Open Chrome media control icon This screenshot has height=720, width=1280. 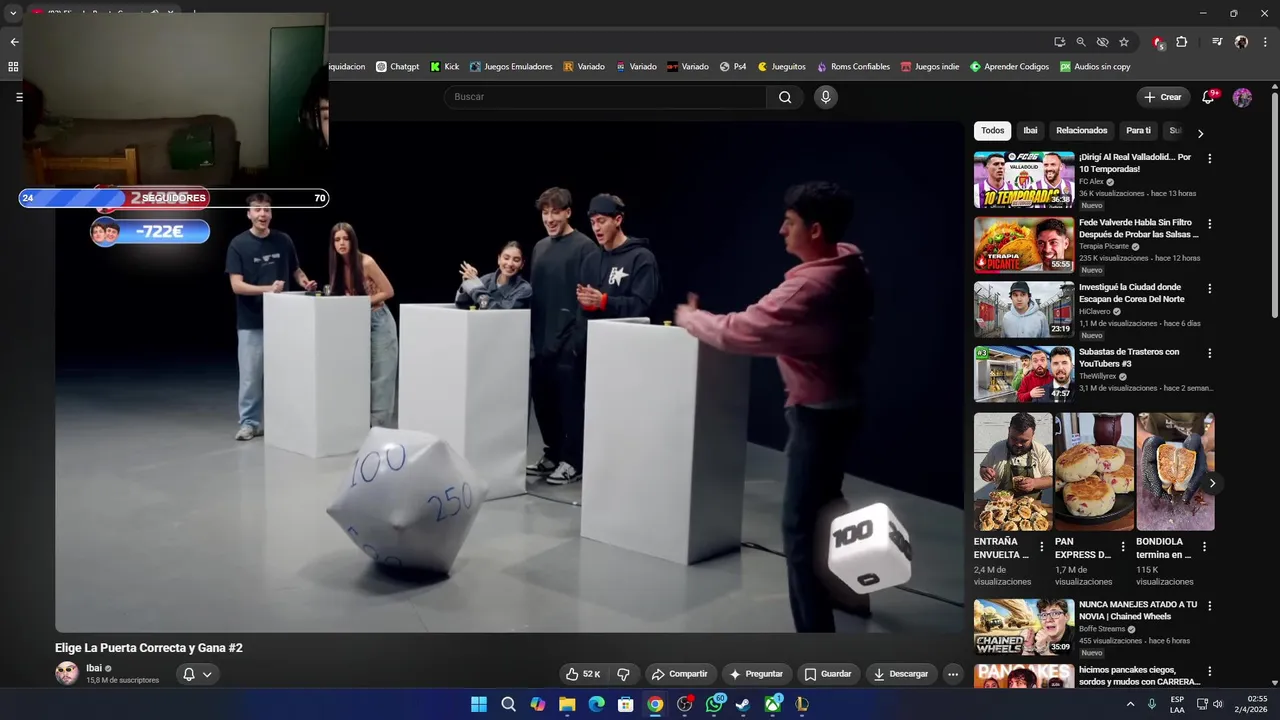click(1217, 42)
